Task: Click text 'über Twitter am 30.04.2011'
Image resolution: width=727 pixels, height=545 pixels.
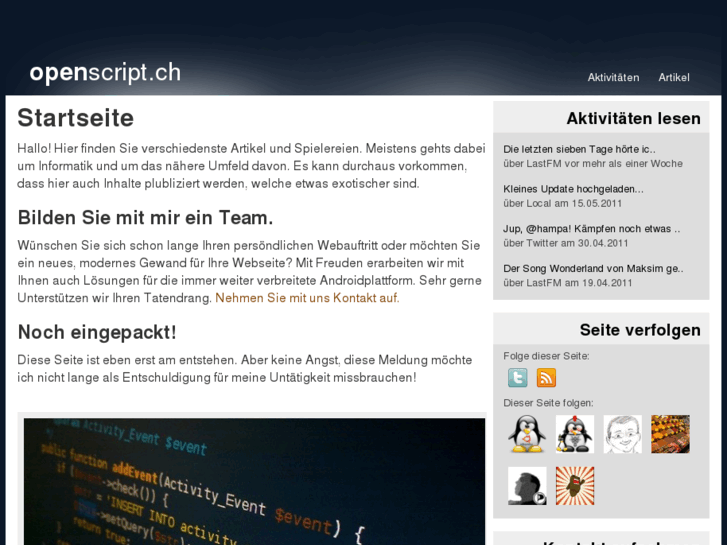Action: [566, 243]
